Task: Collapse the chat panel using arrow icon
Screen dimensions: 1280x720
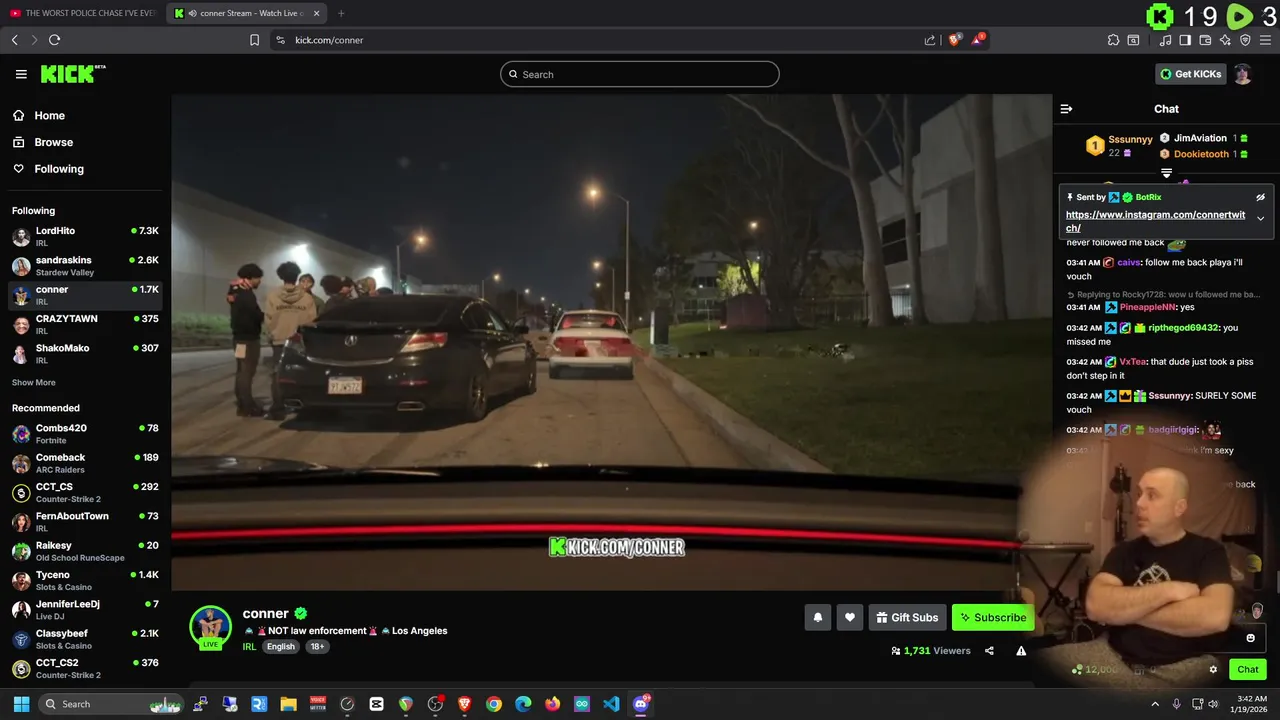Action: 1066,109
